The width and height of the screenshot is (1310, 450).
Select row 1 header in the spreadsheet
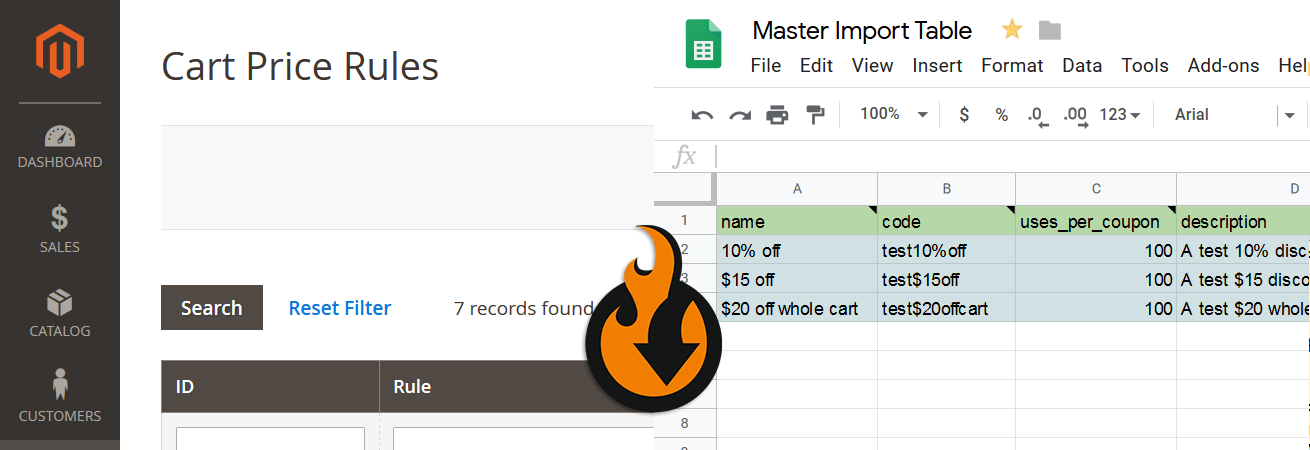pyautogui.click(x=685, y=220)
